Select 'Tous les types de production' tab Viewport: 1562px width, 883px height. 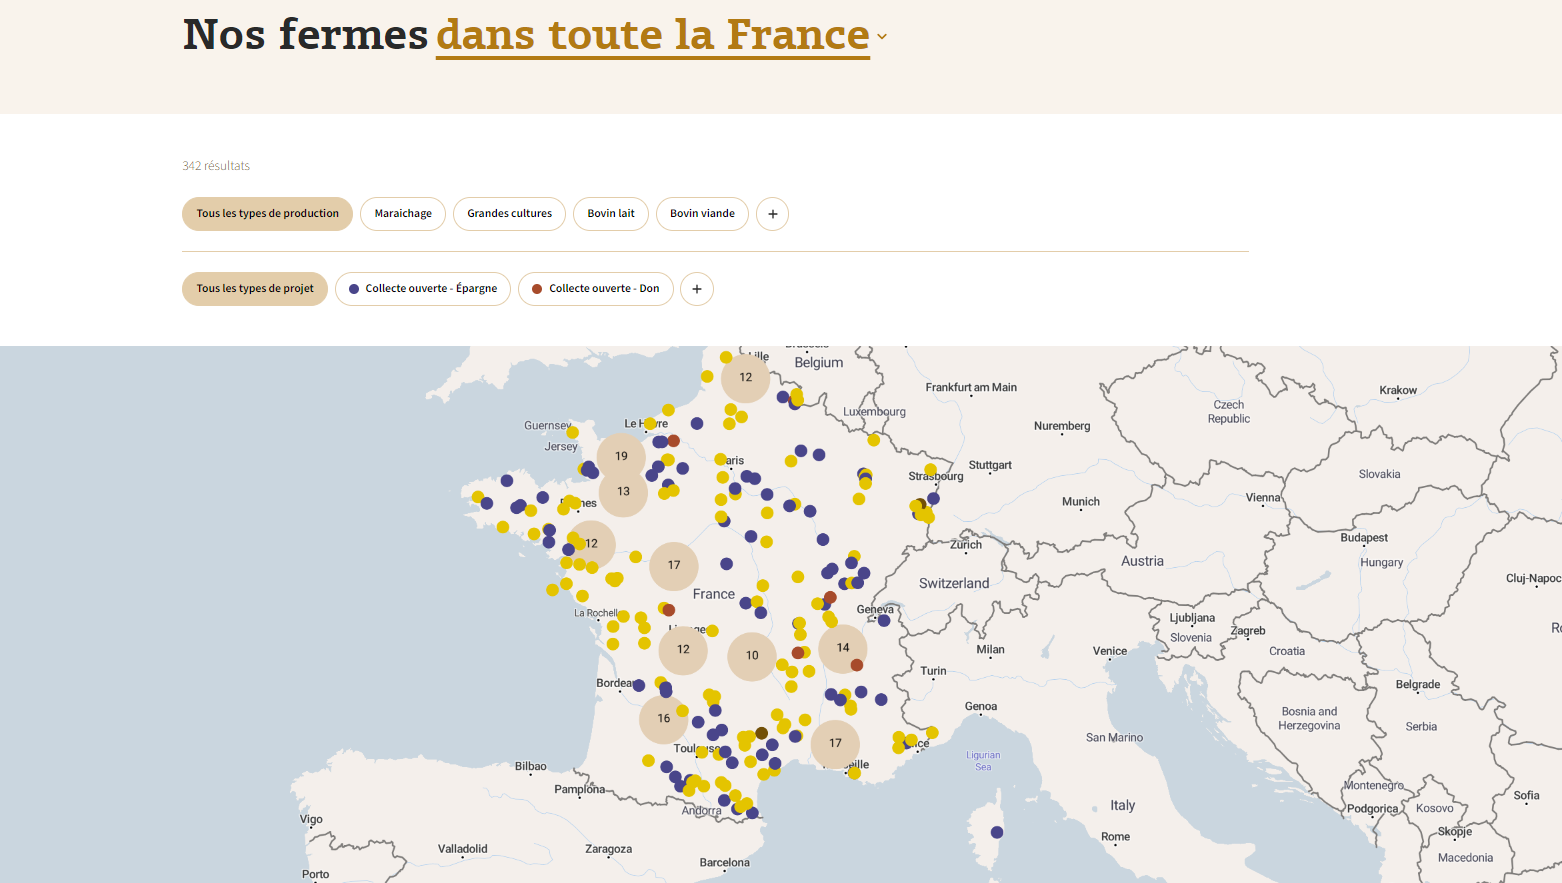267,214
